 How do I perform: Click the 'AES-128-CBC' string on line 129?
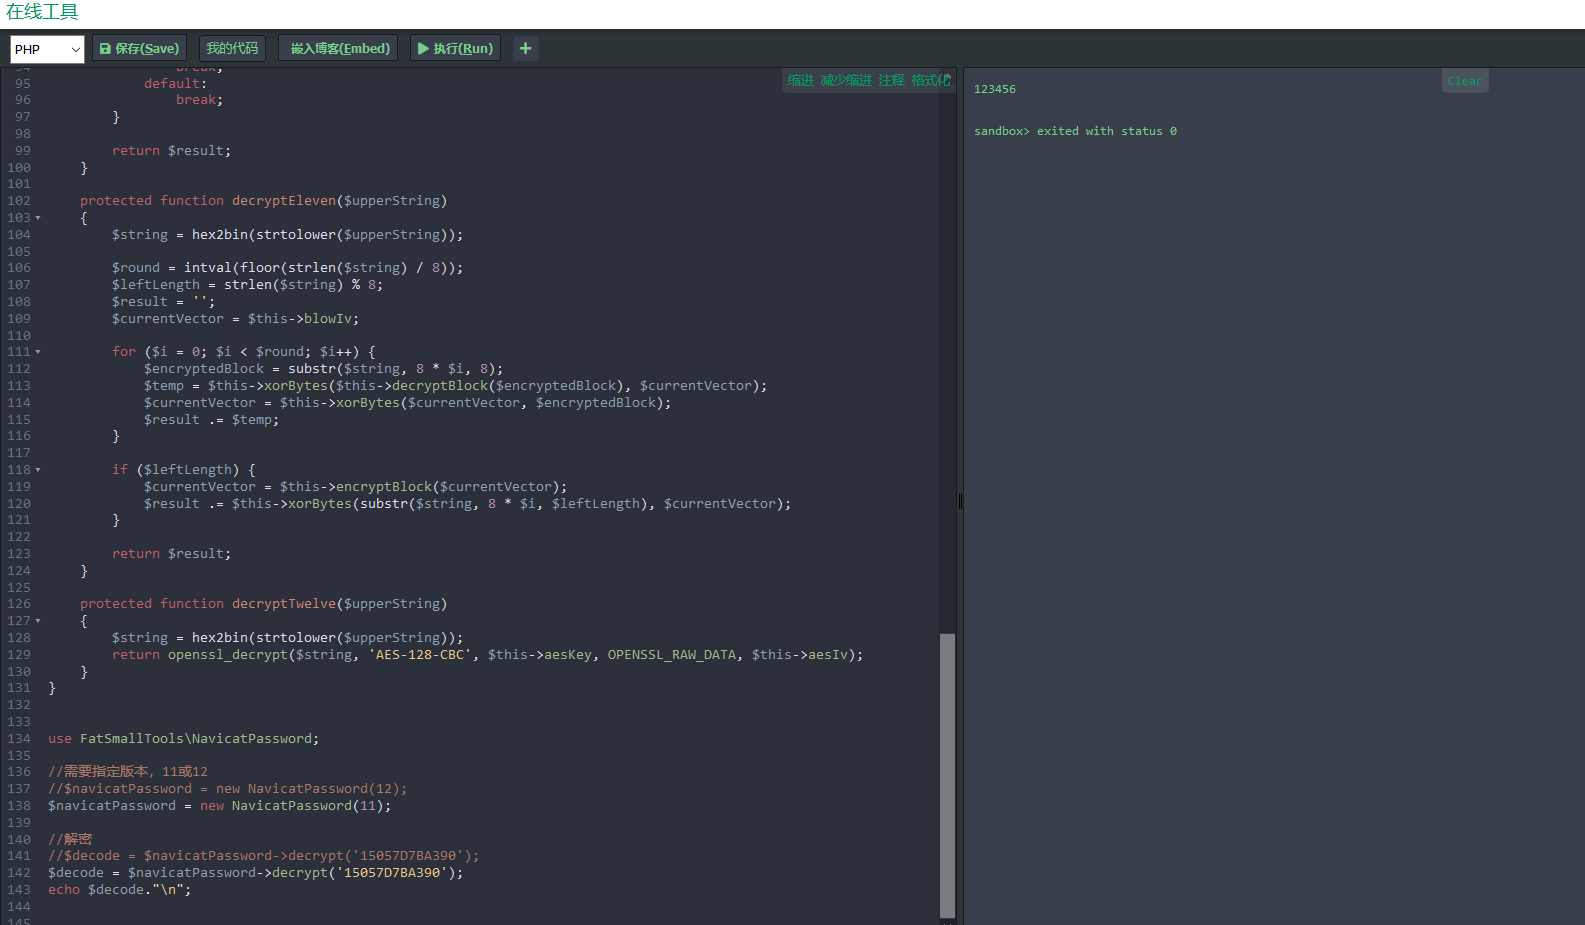click(x=420, y=655)
